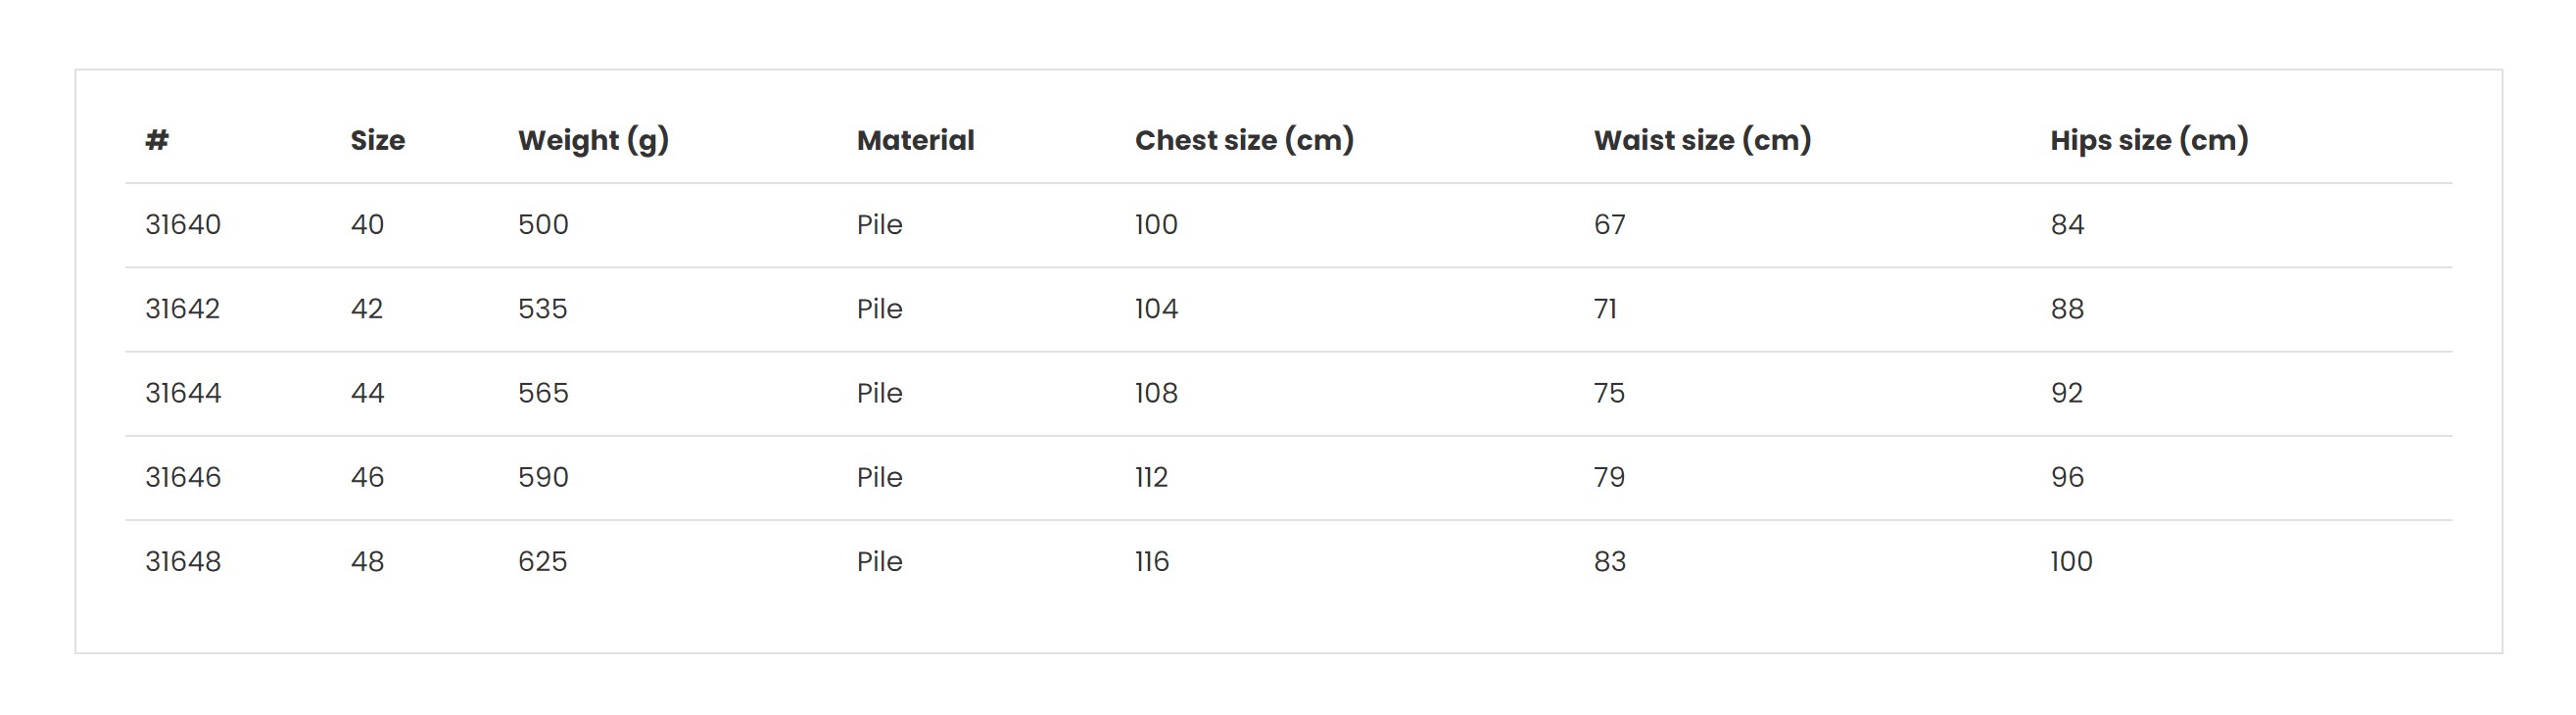This screenshot has width=2576, height=715.
Task: Select product number 31640
Action: (x=183, y=224)
